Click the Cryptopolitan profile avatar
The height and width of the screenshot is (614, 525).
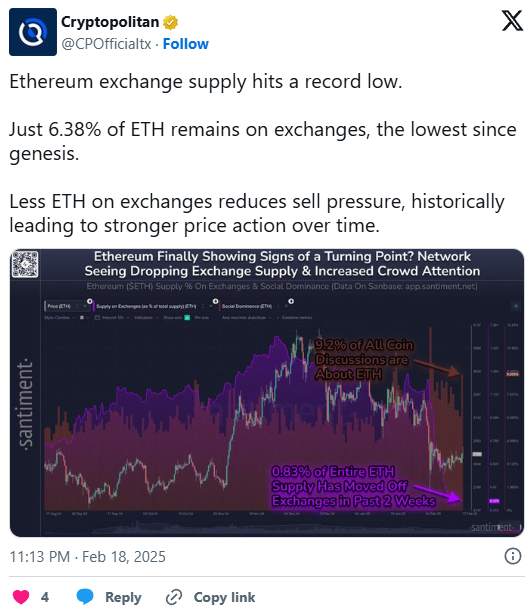click(33, 32)
